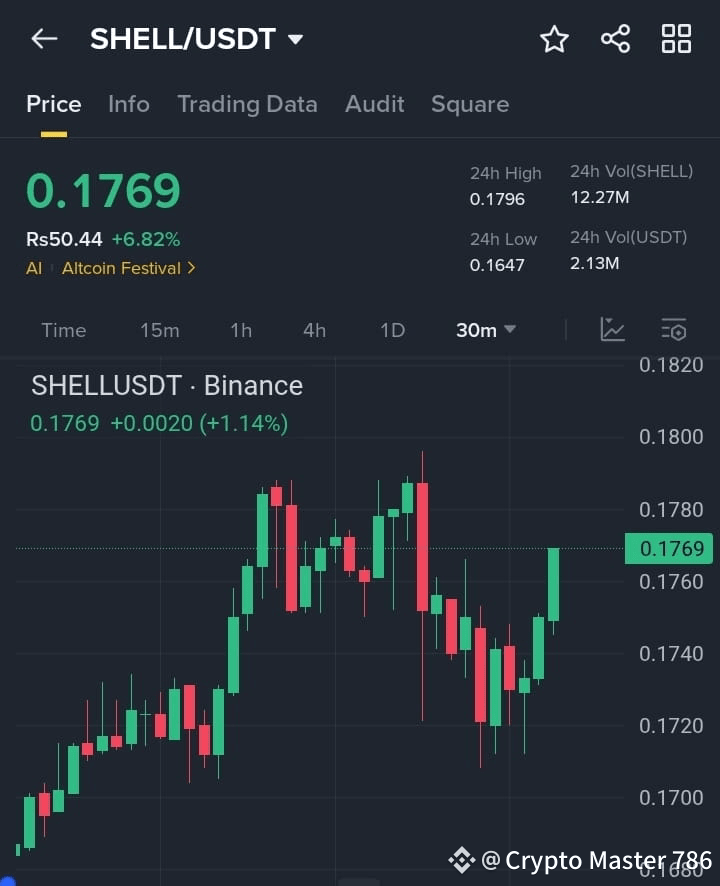Switch to the Info tab
720x886 pixels.
pos(129,104)
